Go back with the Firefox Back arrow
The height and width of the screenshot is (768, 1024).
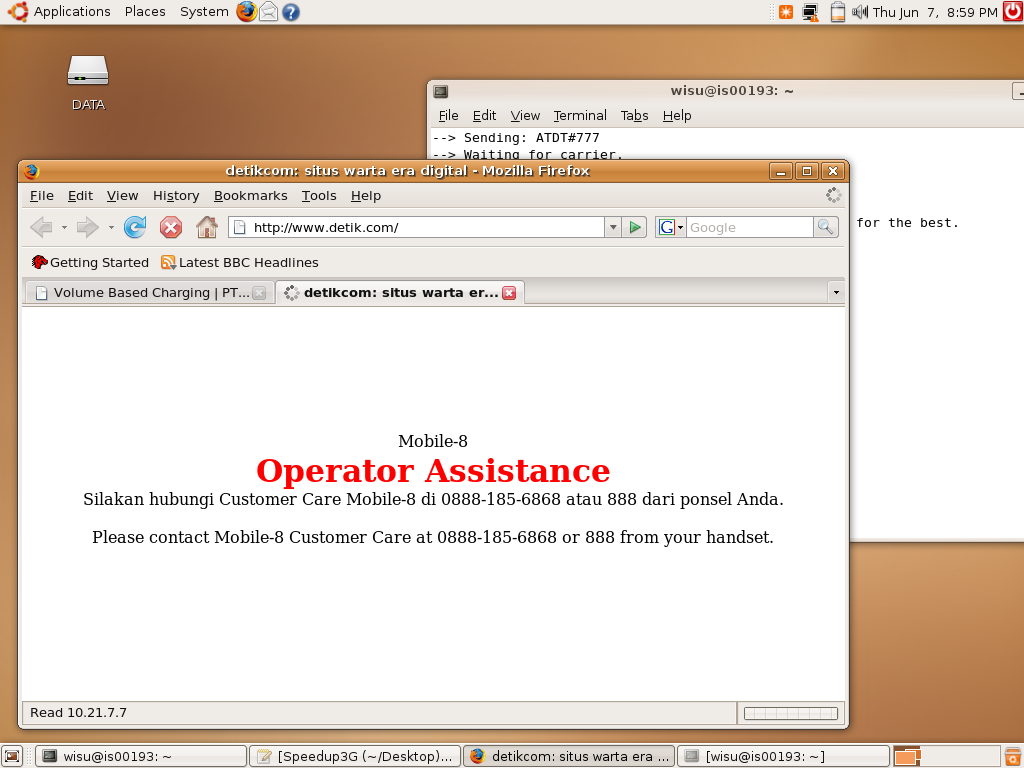coord(41,227)
